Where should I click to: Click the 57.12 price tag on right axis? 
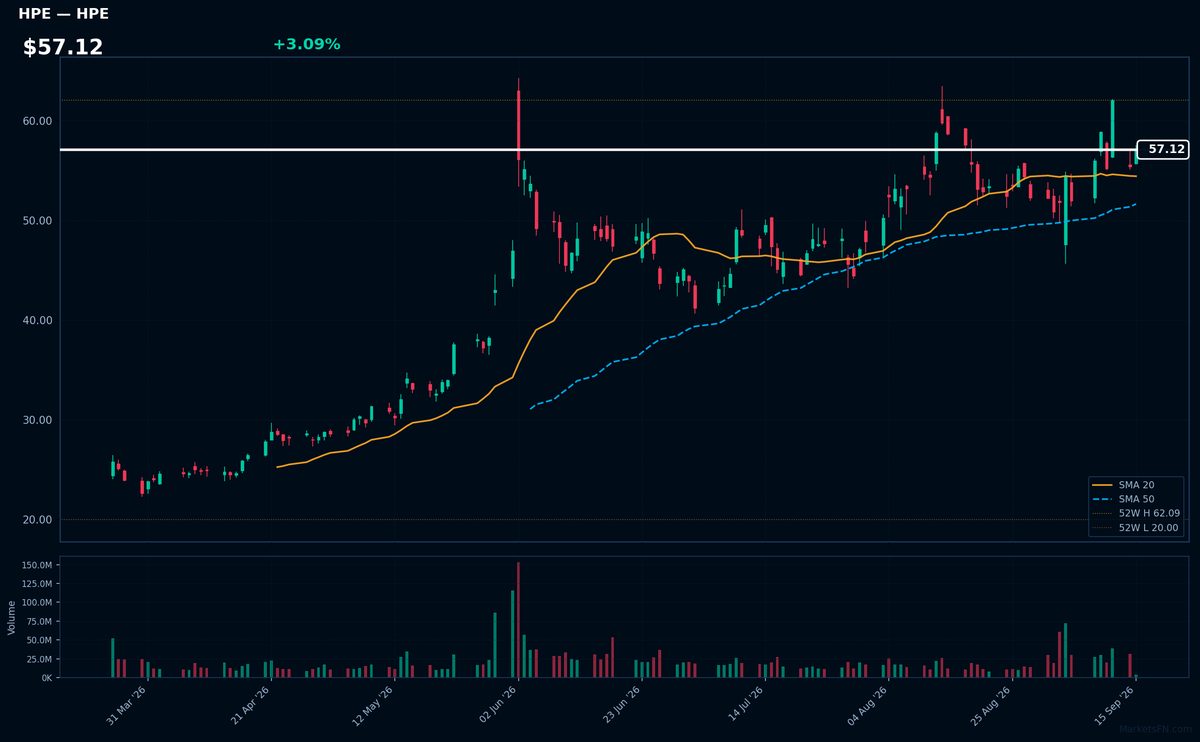1163,149
